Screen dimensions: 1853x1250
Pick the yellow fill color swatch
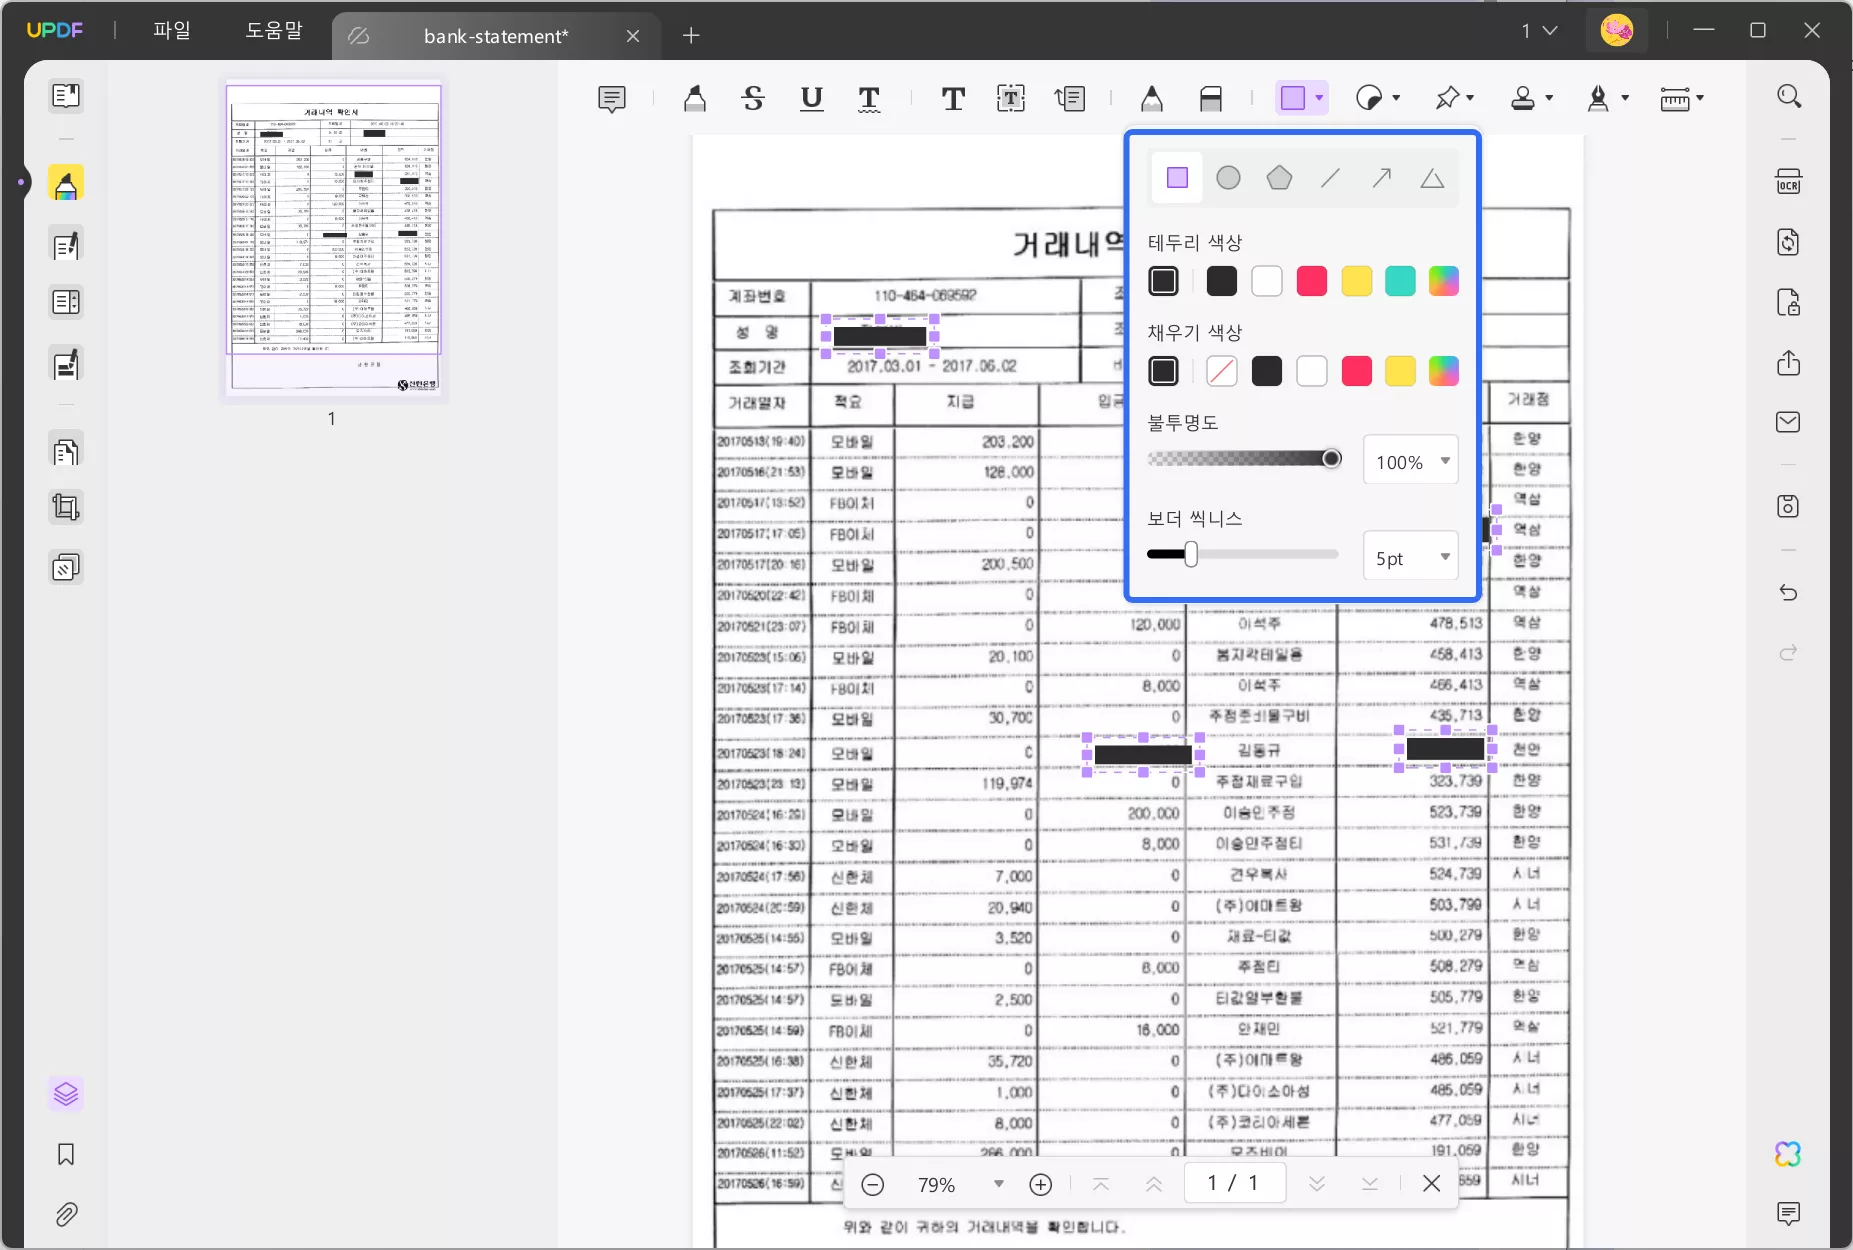pos(1400,371)
